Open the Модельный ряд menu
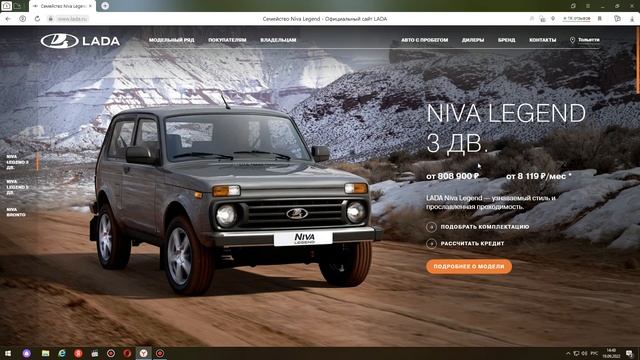The height and width of the screenshot is (360, 640). click(x=171, y=40)
